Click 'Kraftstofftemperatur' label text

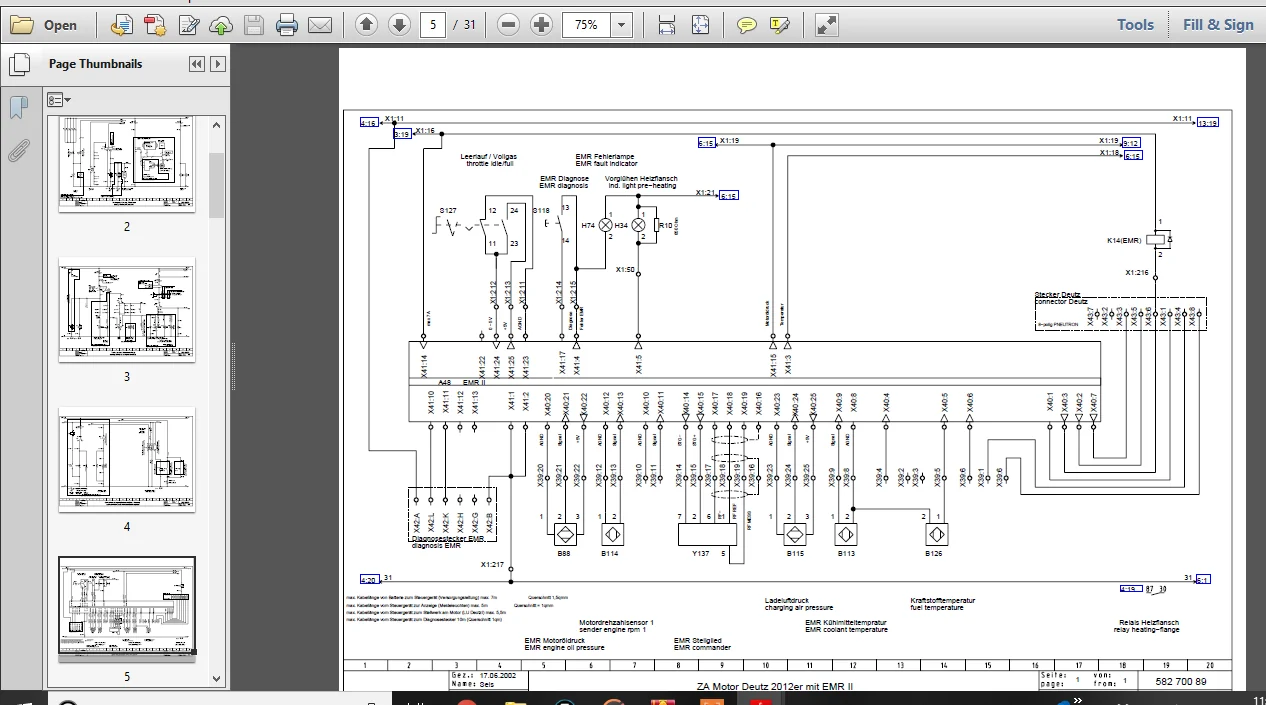(942, 601)
